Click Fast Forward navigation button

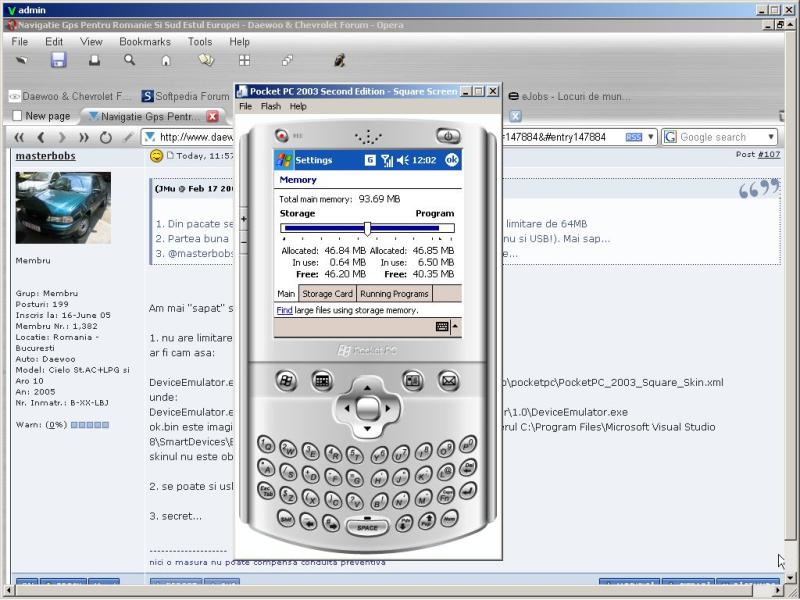tap(84, 137)
